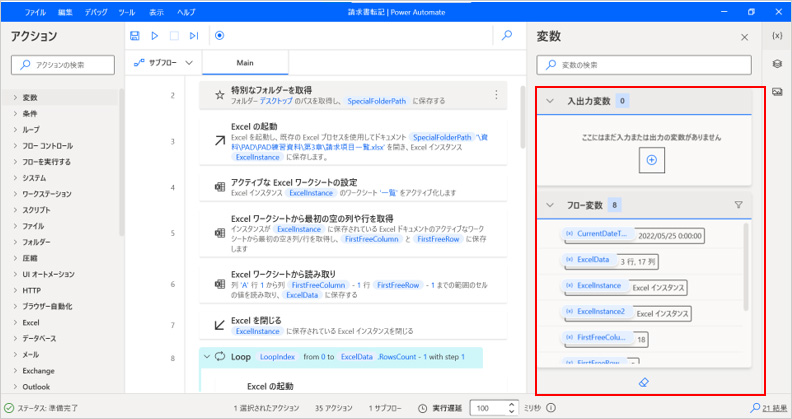The image size is (792, 419).
Task: Run the flow with the play icon
Action: tap(155, 36)
